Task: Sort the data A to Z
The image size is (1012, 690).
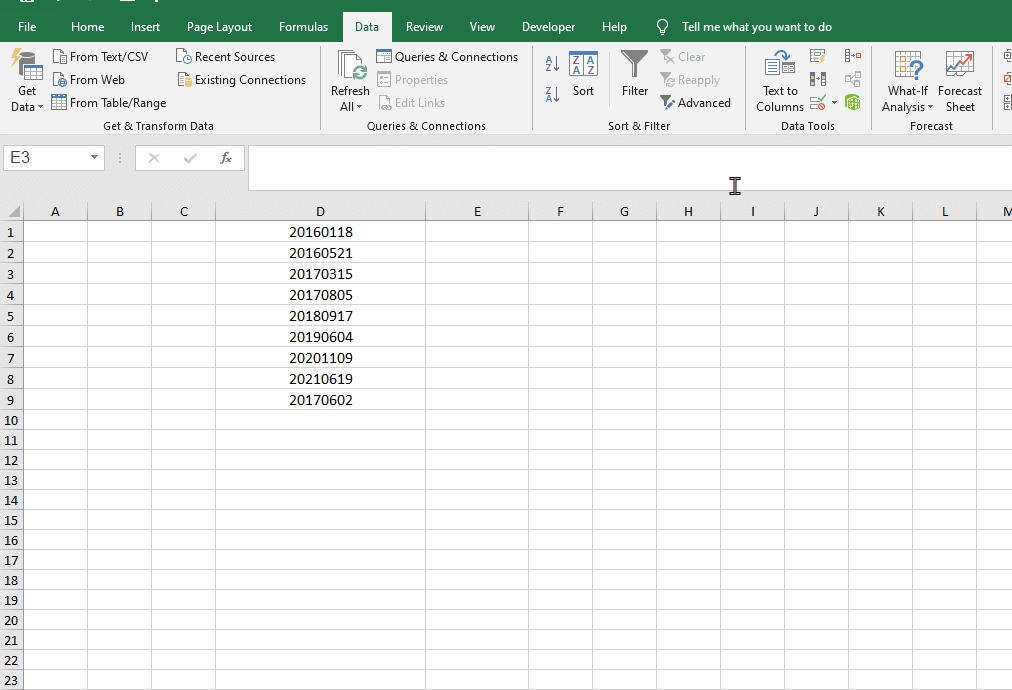Action: (x=552, y=62)
